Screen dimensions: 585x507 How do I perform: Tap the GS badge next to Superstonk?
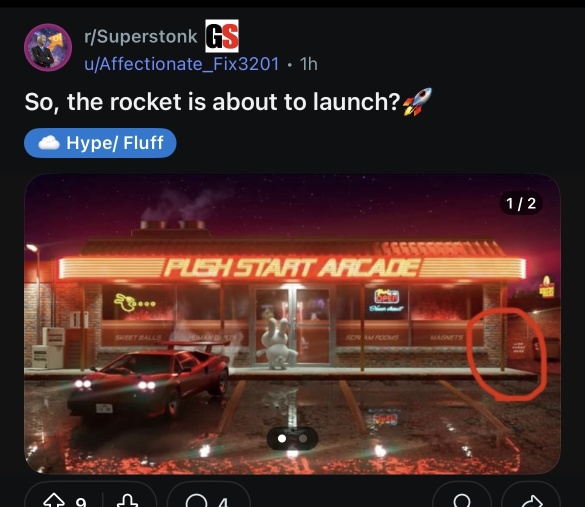(222, 36)
